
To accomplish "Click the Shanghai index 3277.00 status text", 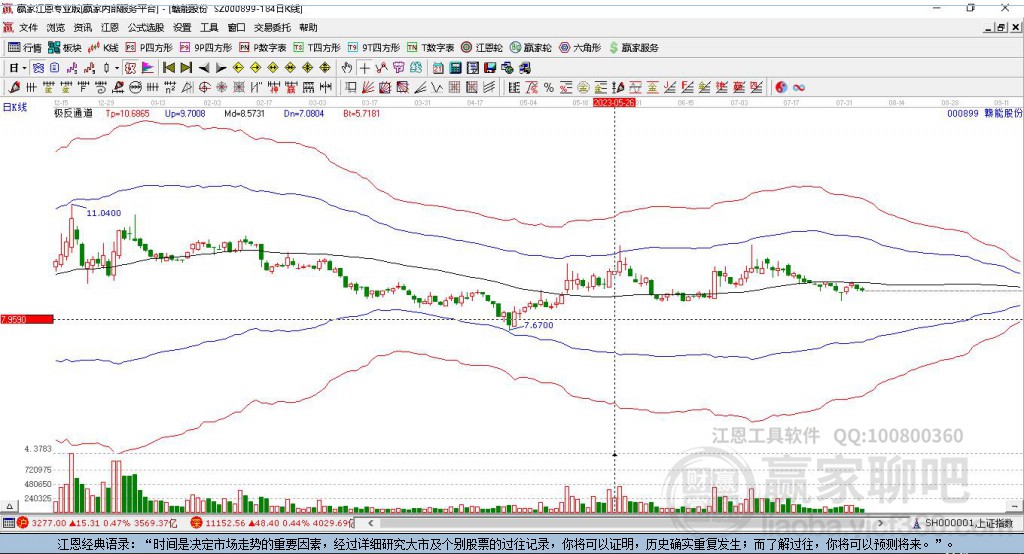I will click(49, 523).
